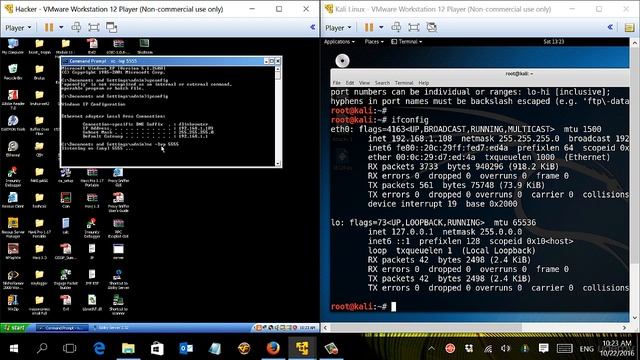Click the Kali clock Sat 13:23
This screenshot has width=640, height=360.
(x=553, y=42)
